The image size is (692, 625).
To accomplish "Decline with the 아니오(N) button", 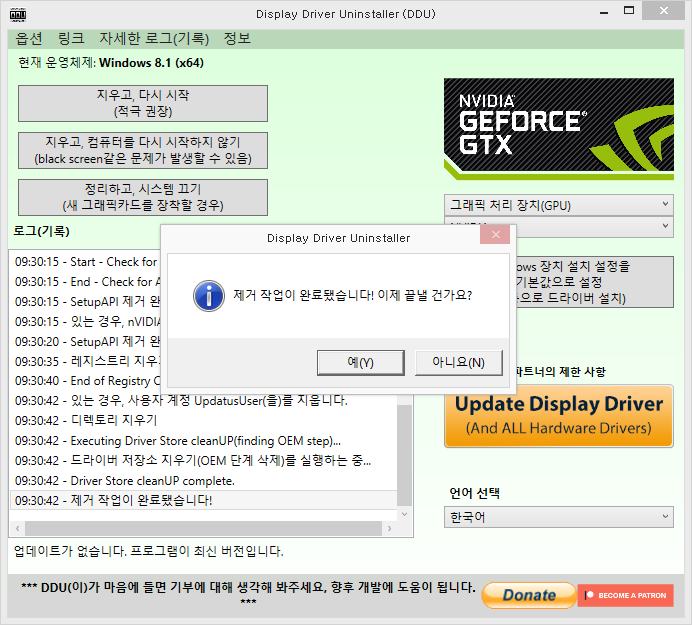I will pyautogui.click(x=459, y=363).
